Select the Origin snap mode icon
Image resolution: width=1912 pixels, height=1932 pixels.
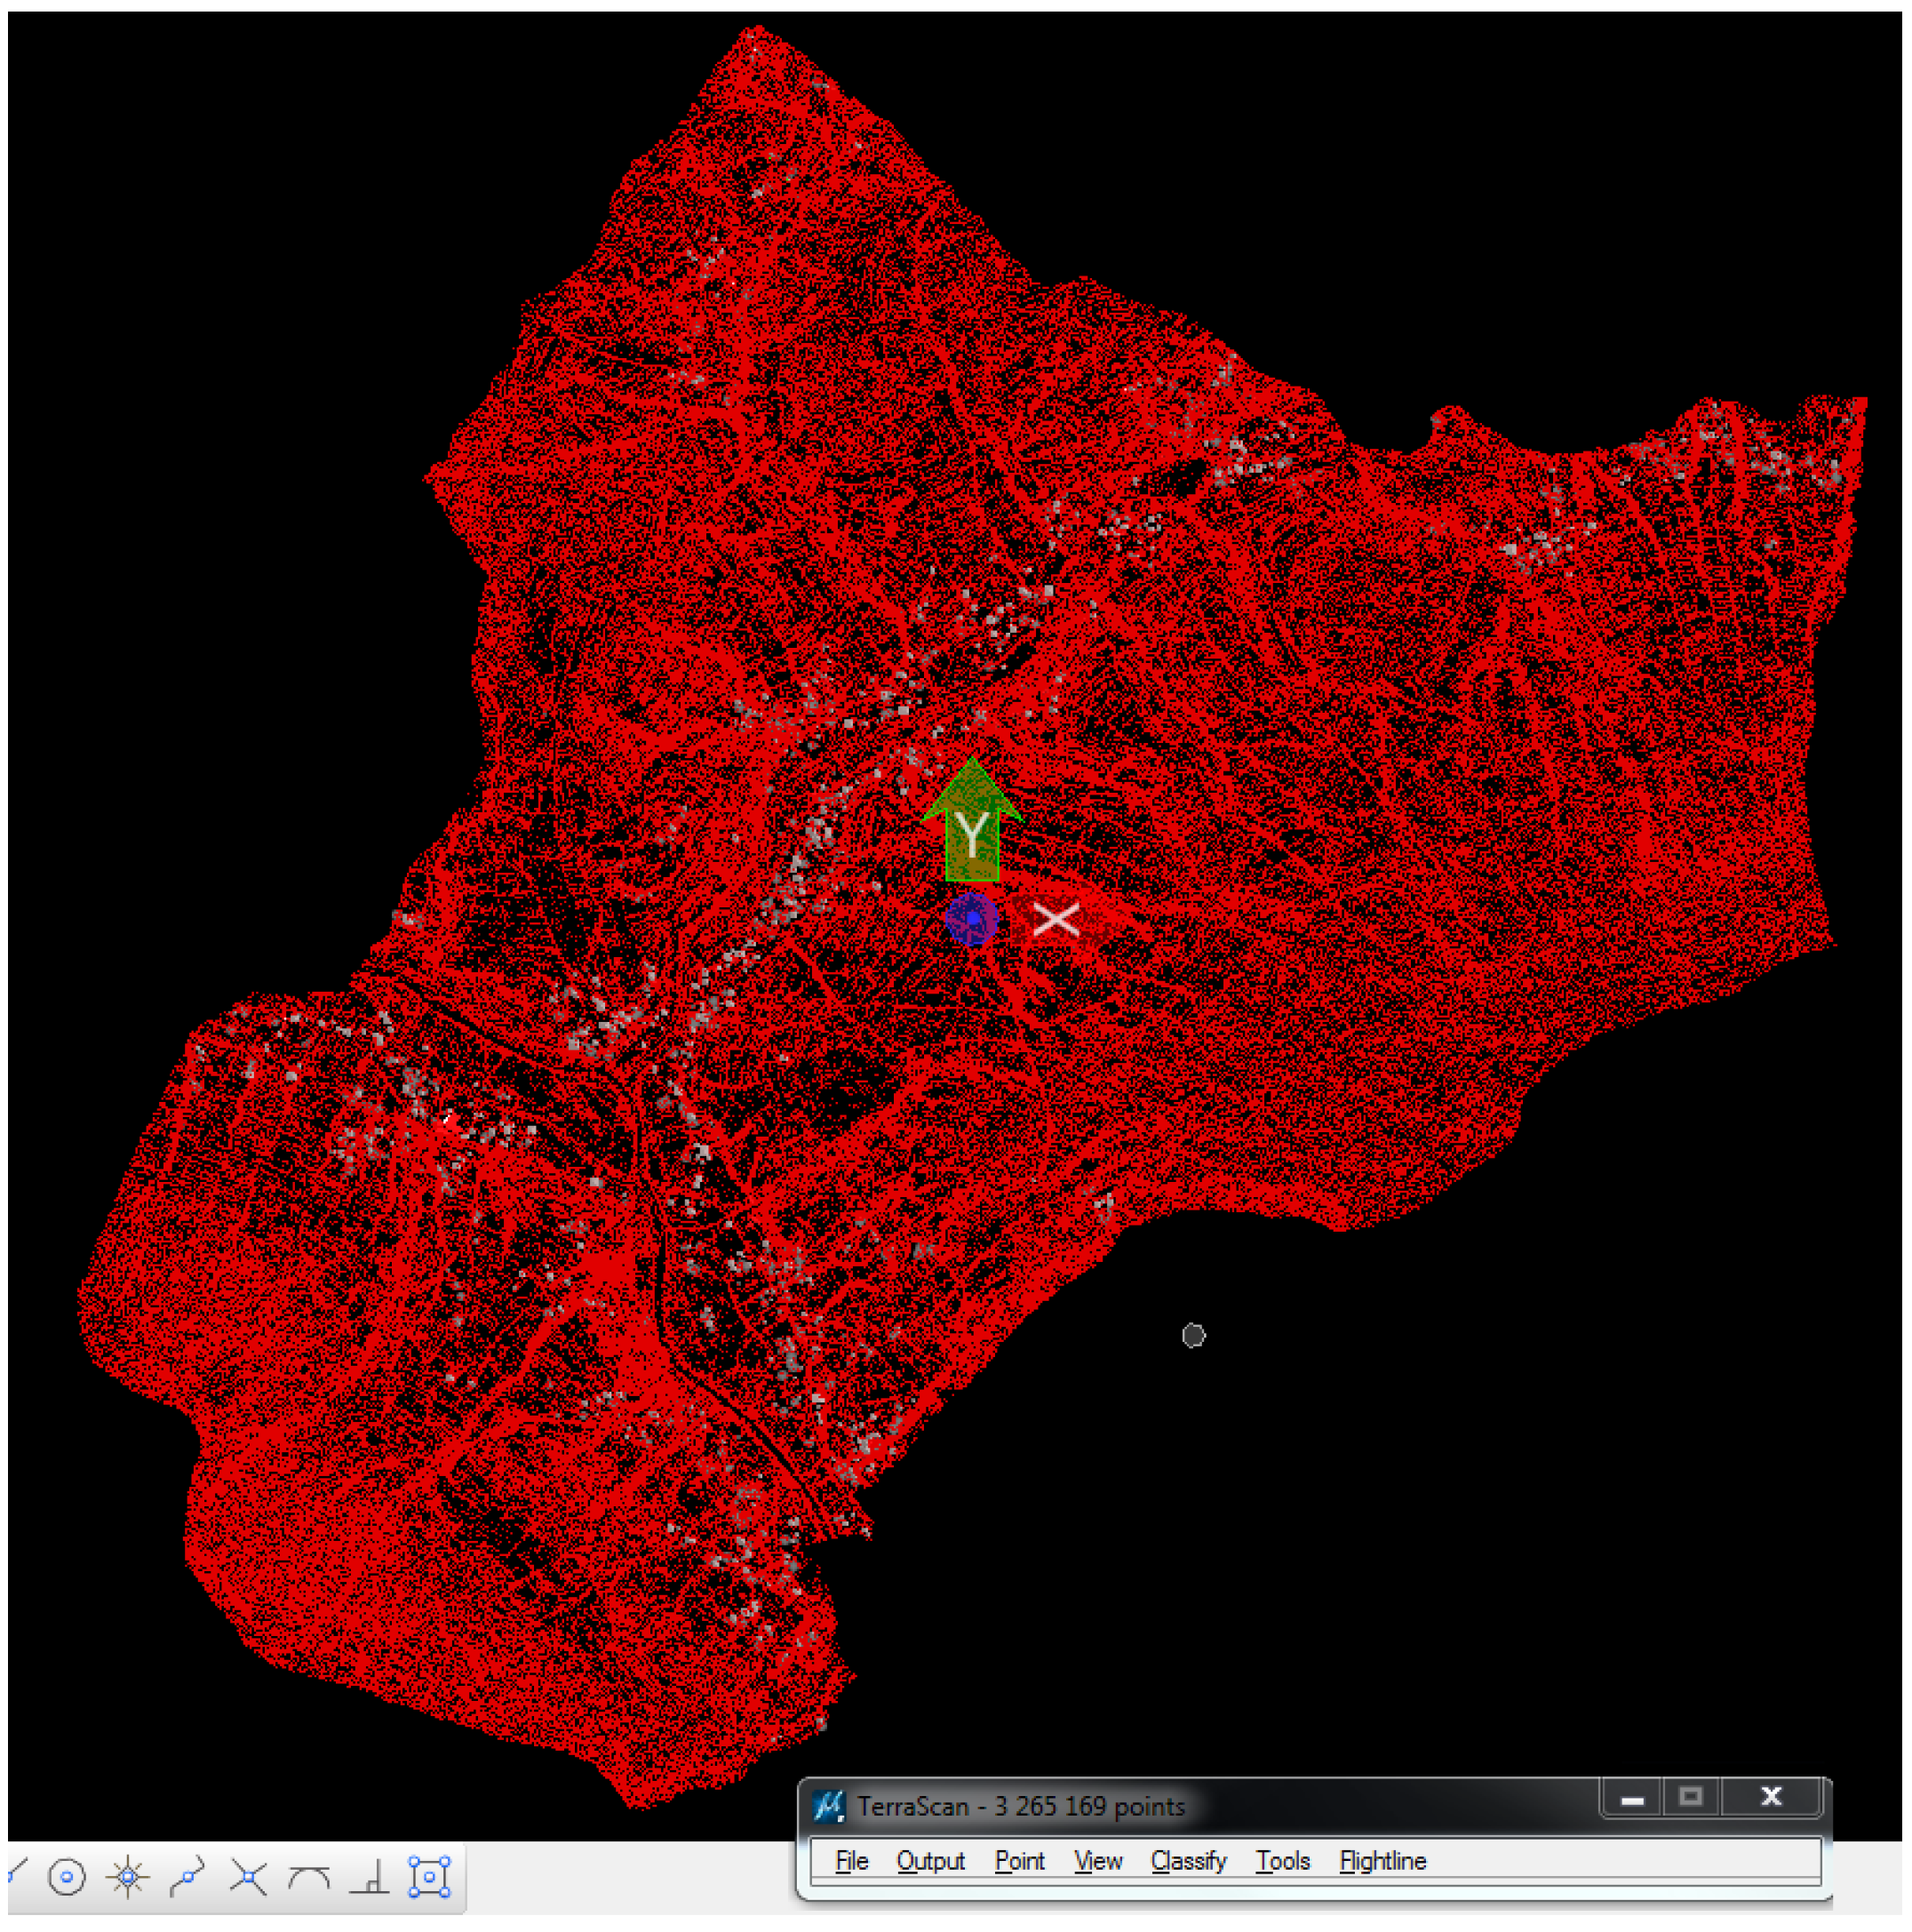pos(128,1876)
